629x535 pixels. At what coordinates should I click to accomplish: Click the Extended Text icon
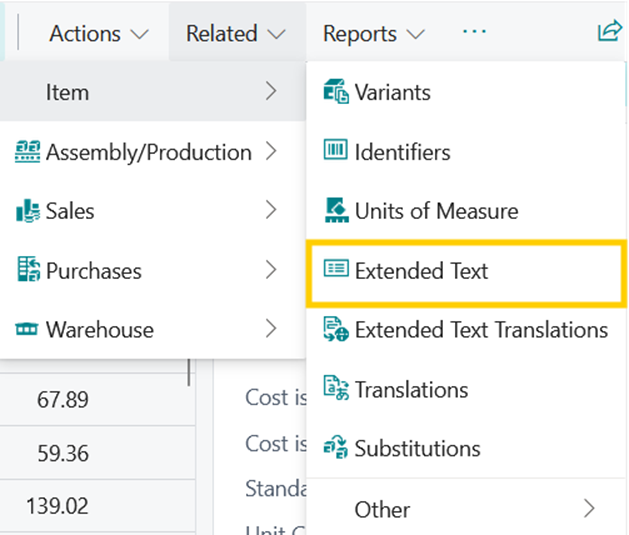point(335,270)
